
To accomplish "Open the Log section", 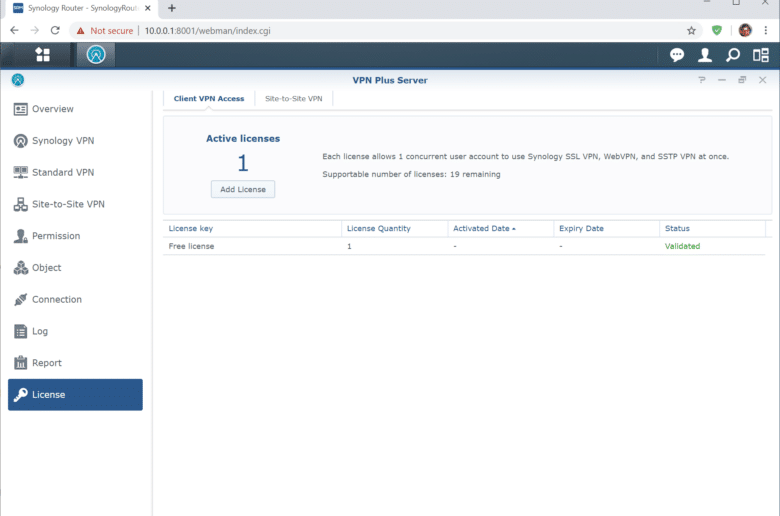I will 75,331.
